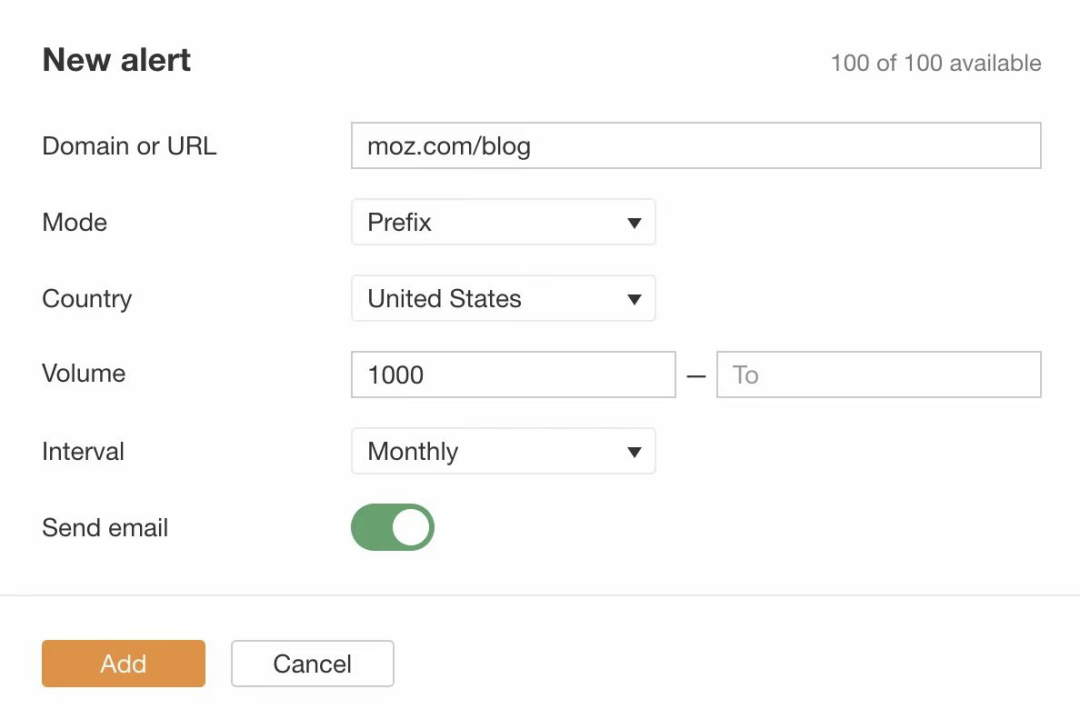Viewport: 1080px width, 709px height.
Task: Click the arrow icon beside United States
Action: [634, 299]
